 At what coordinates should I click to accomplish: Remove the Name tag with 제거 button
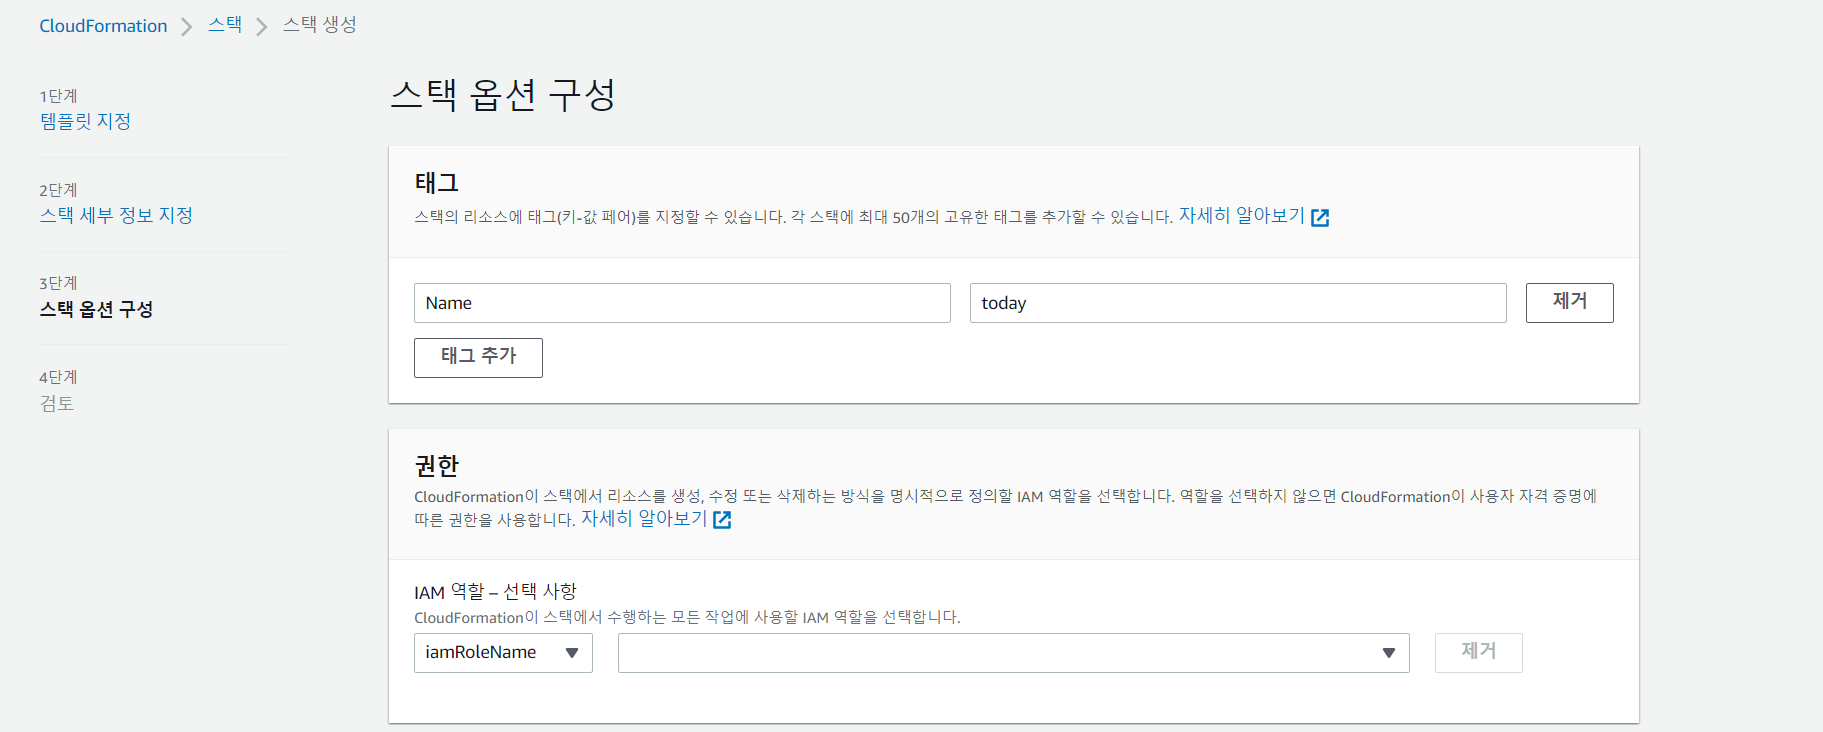click(1570, 302)
